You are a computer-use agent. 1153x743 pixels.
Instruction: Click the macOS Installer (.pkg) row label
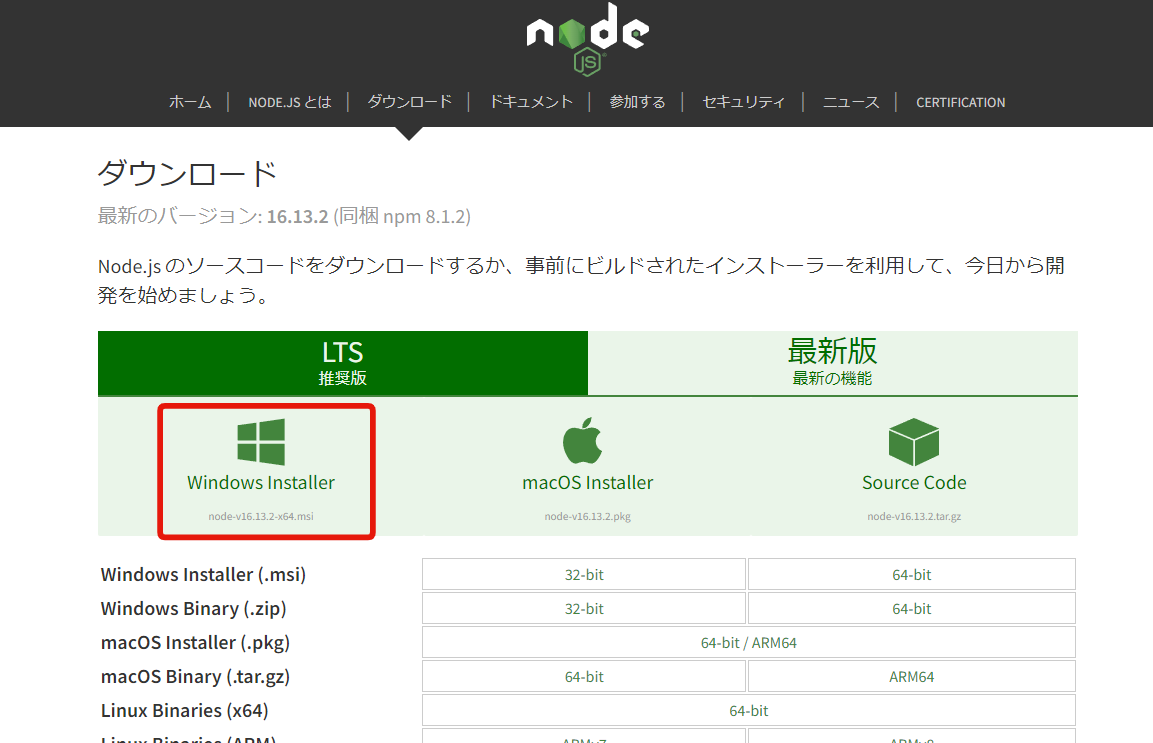[195, 642]
